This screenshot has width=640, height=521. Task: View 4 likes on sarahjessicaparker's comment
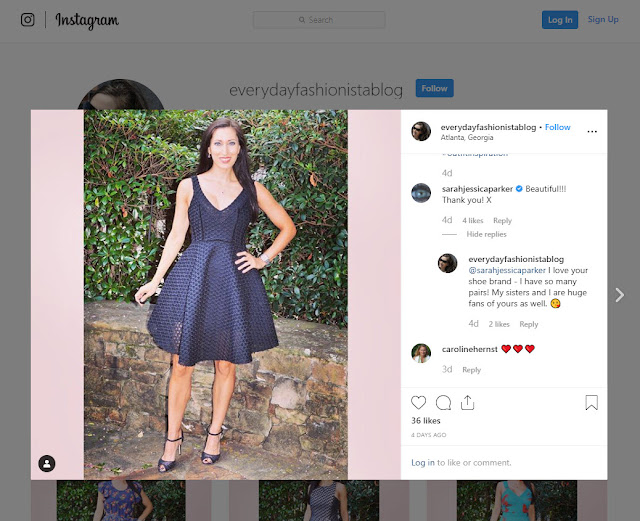(473, 220)
